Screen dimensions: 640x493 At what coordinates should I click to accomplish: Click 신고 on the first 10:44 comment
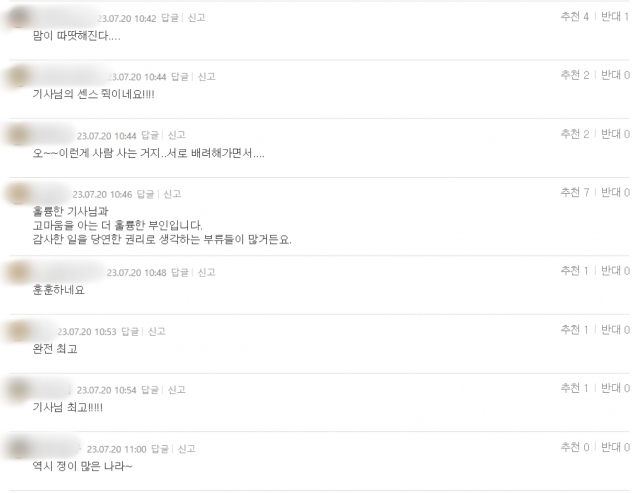[x=207, y=77]
